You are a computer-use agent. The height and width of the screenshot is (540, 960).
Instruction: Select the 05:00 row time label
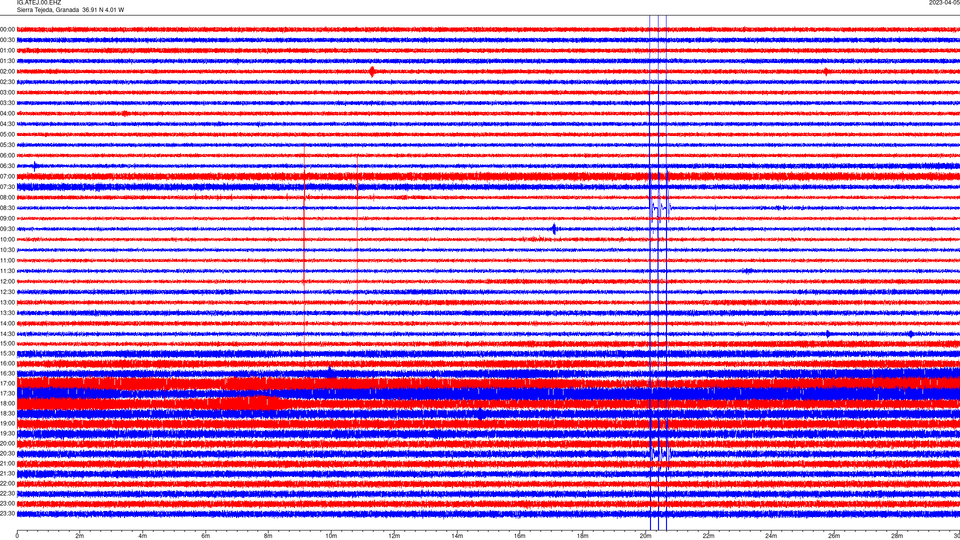[7, 134]
